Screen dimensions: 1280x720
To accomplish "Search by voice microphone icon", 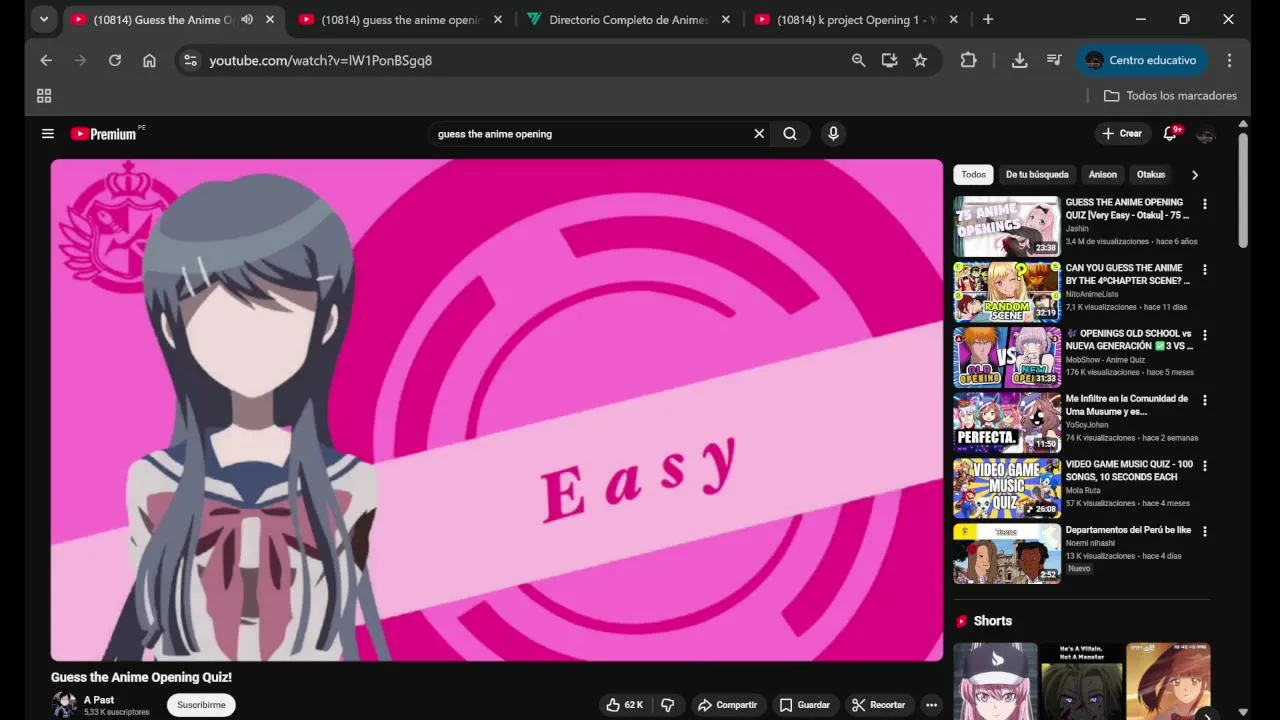I will point(833,133).
